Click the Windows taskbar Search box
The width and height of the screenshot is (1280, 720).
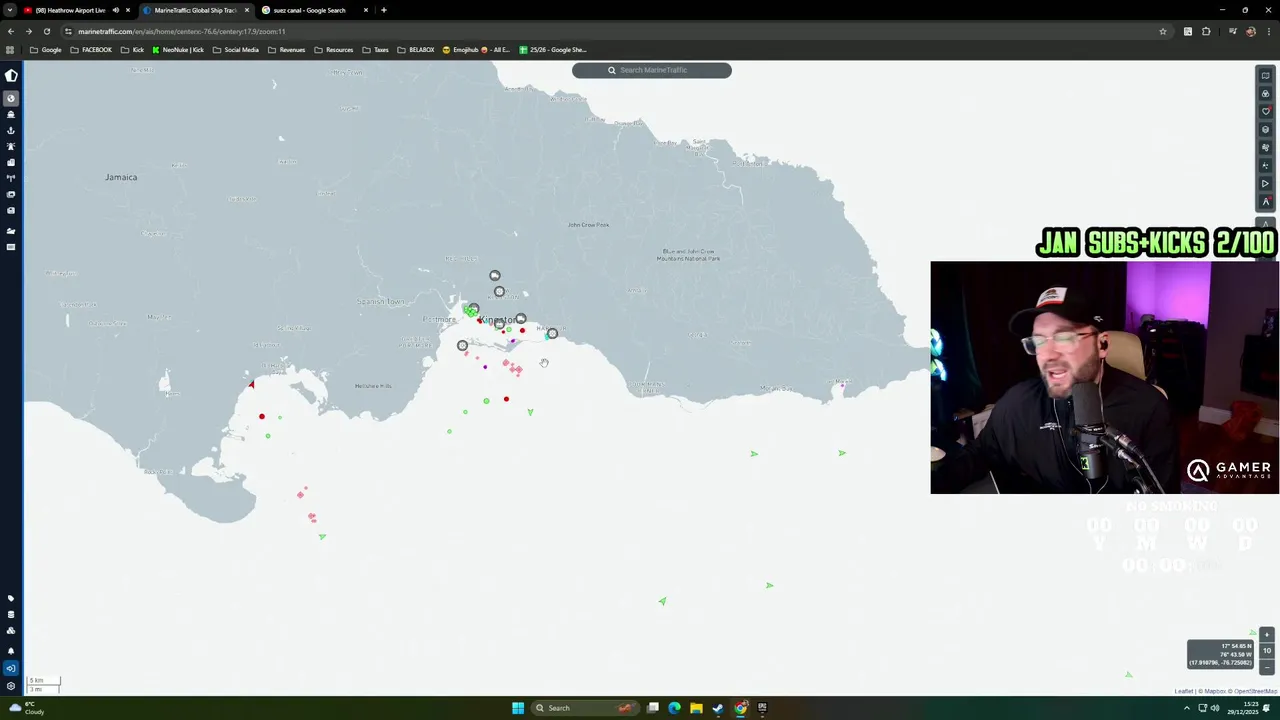(x=585, y=708)
